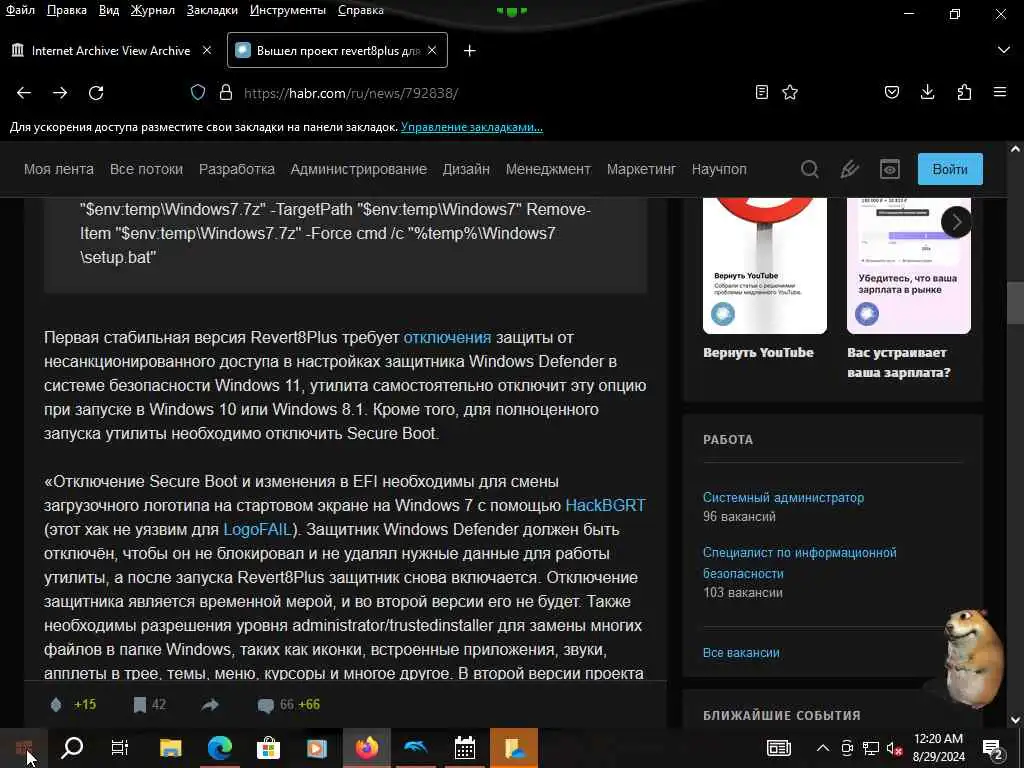Open the Файл menu

tap(20, 10)
